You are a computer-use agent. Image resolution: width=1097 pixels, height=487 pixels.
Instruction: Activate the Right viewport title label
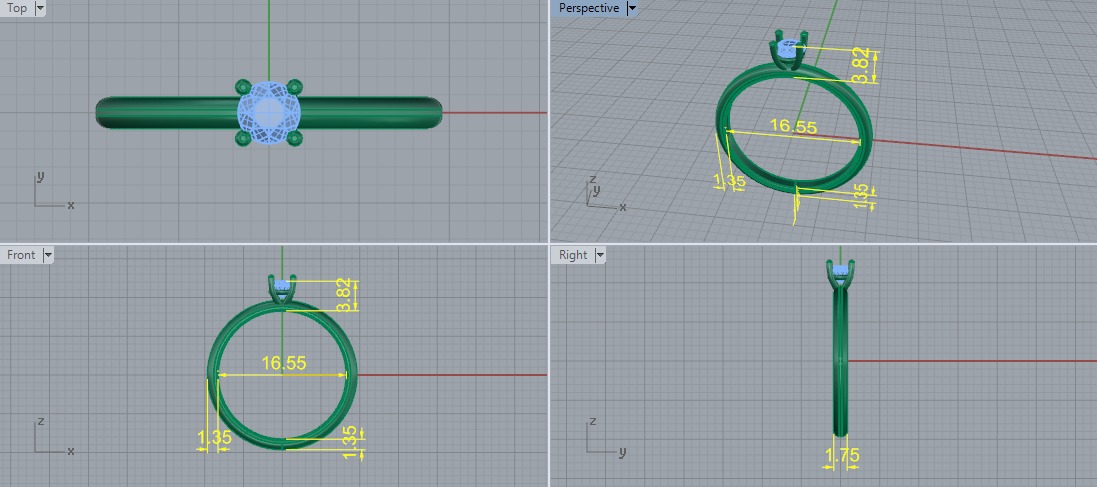(x=573, y=255)
